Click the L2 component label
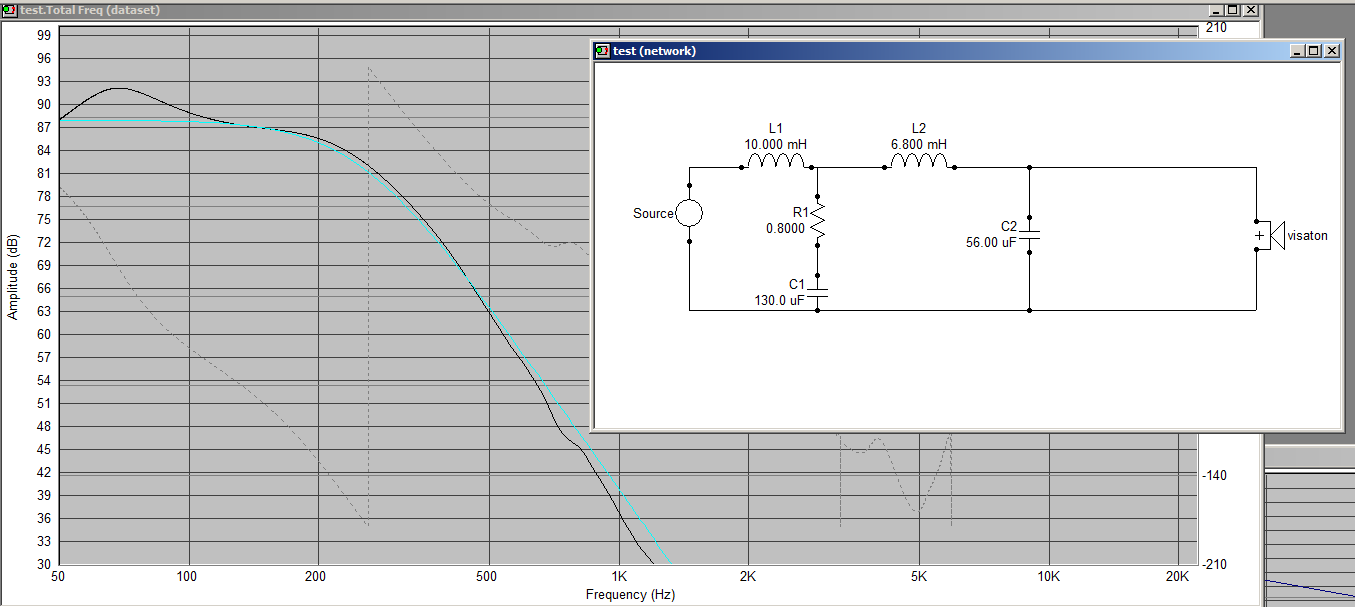1355x607 pixels. tap(919, 129)
